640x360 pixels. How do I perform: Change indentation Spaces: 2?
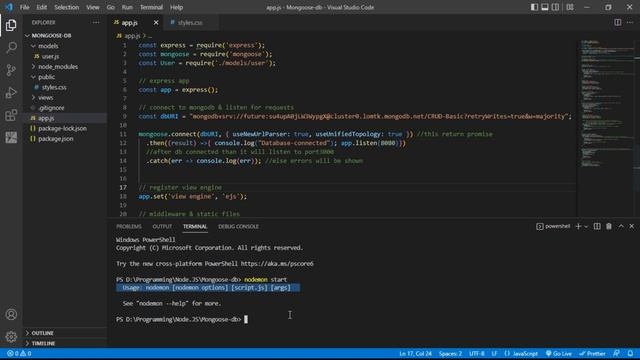click(450, 353)
